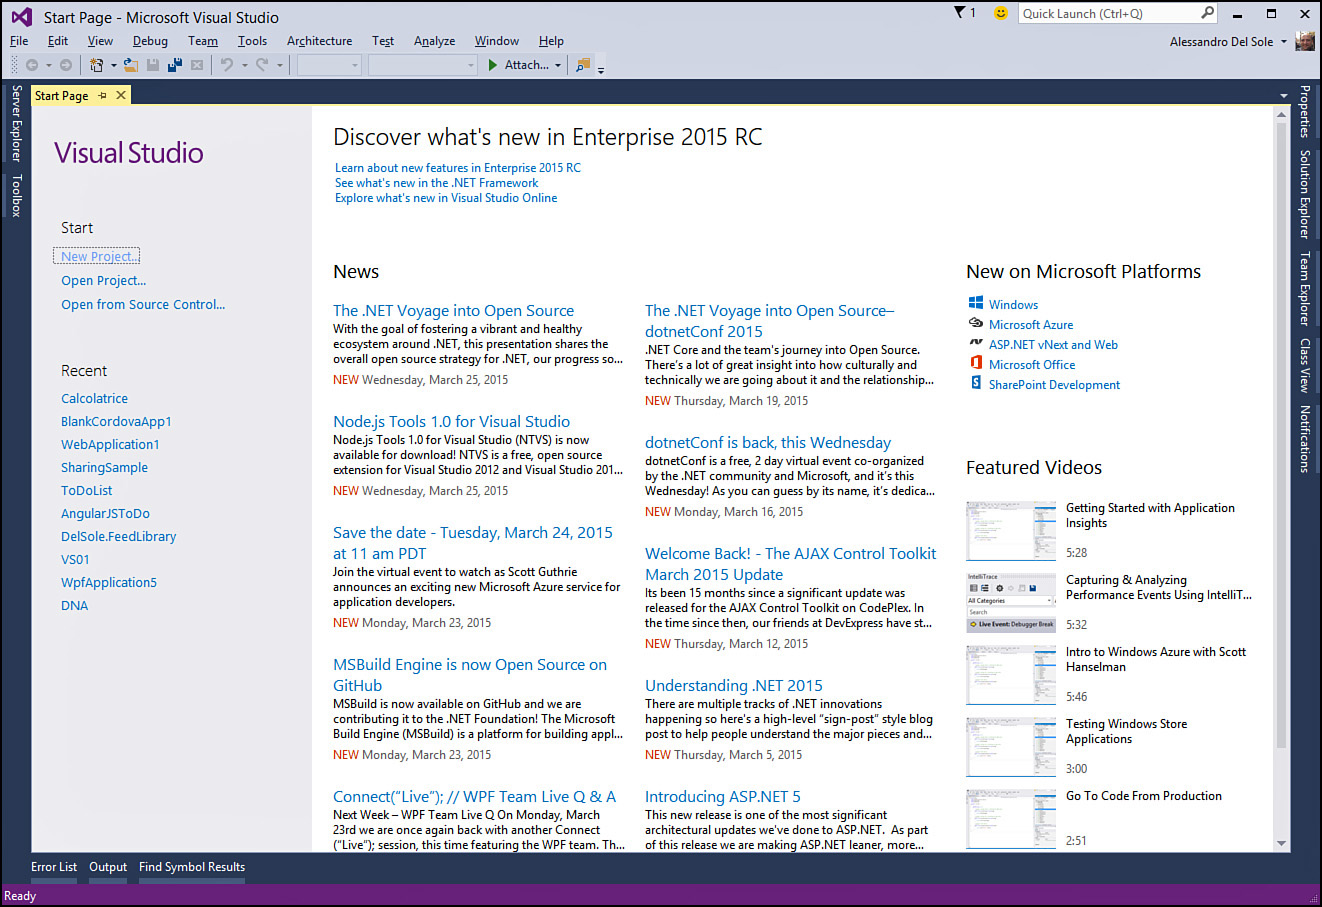This screenshot has width=1322, height=907.
Task: Expand the Redo history dropdown
Action: (280, 66)
